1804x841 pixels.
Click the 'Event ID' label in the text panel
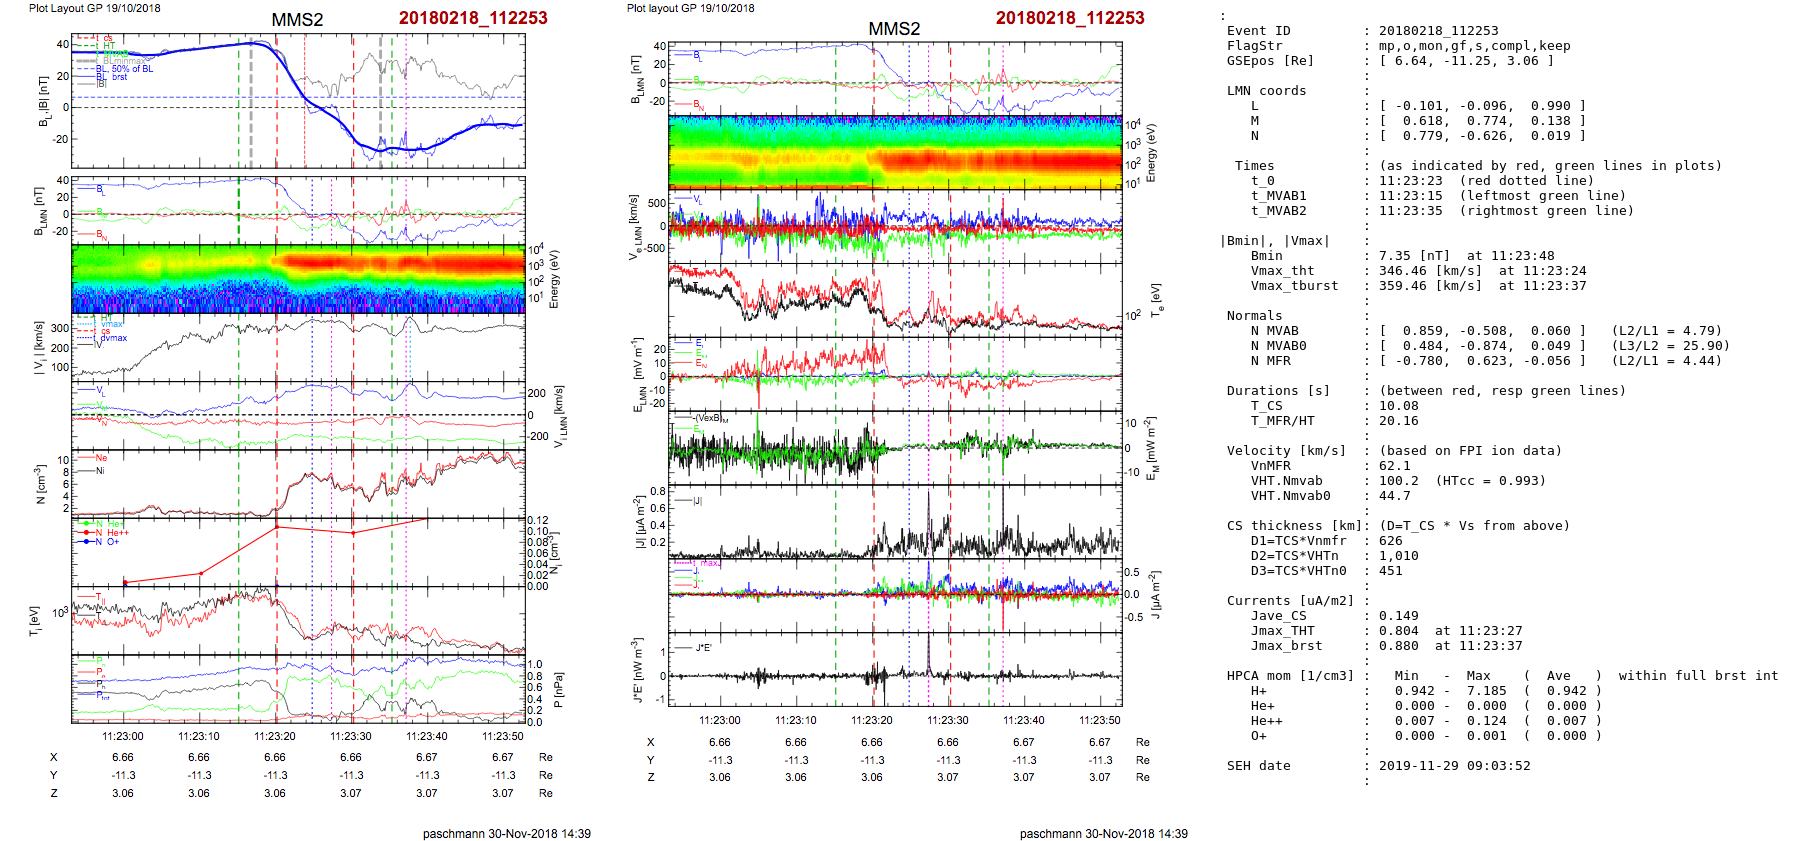[x=1259, y=31]
